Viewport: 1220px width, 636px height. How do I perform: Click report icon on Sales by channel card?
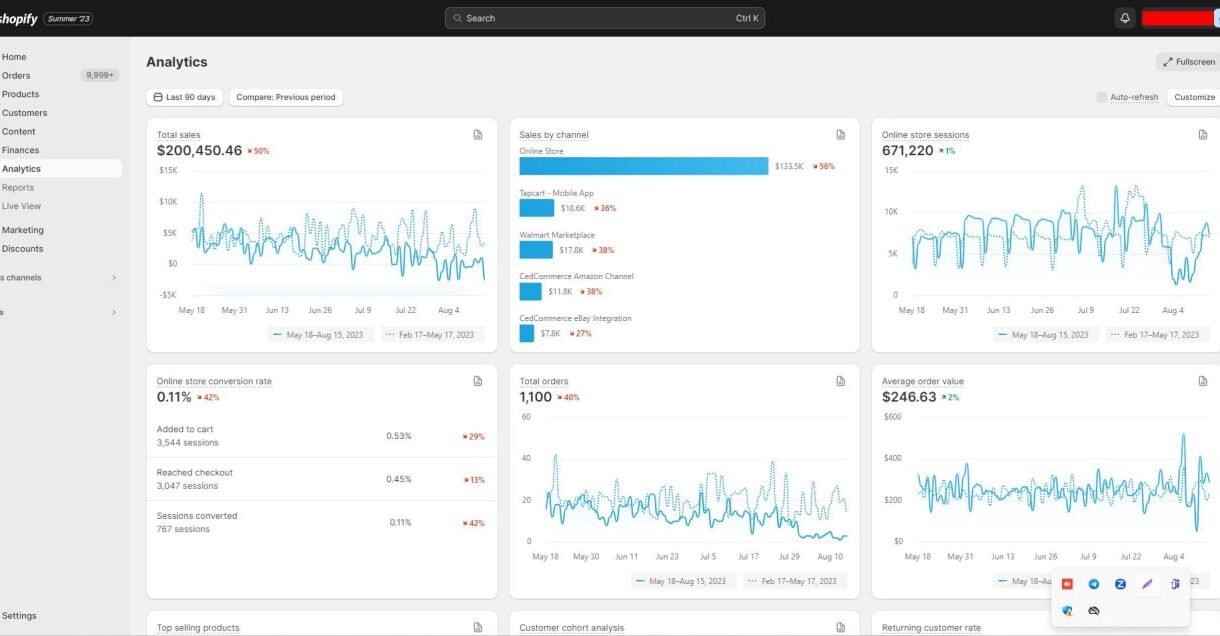coord(841,135)
